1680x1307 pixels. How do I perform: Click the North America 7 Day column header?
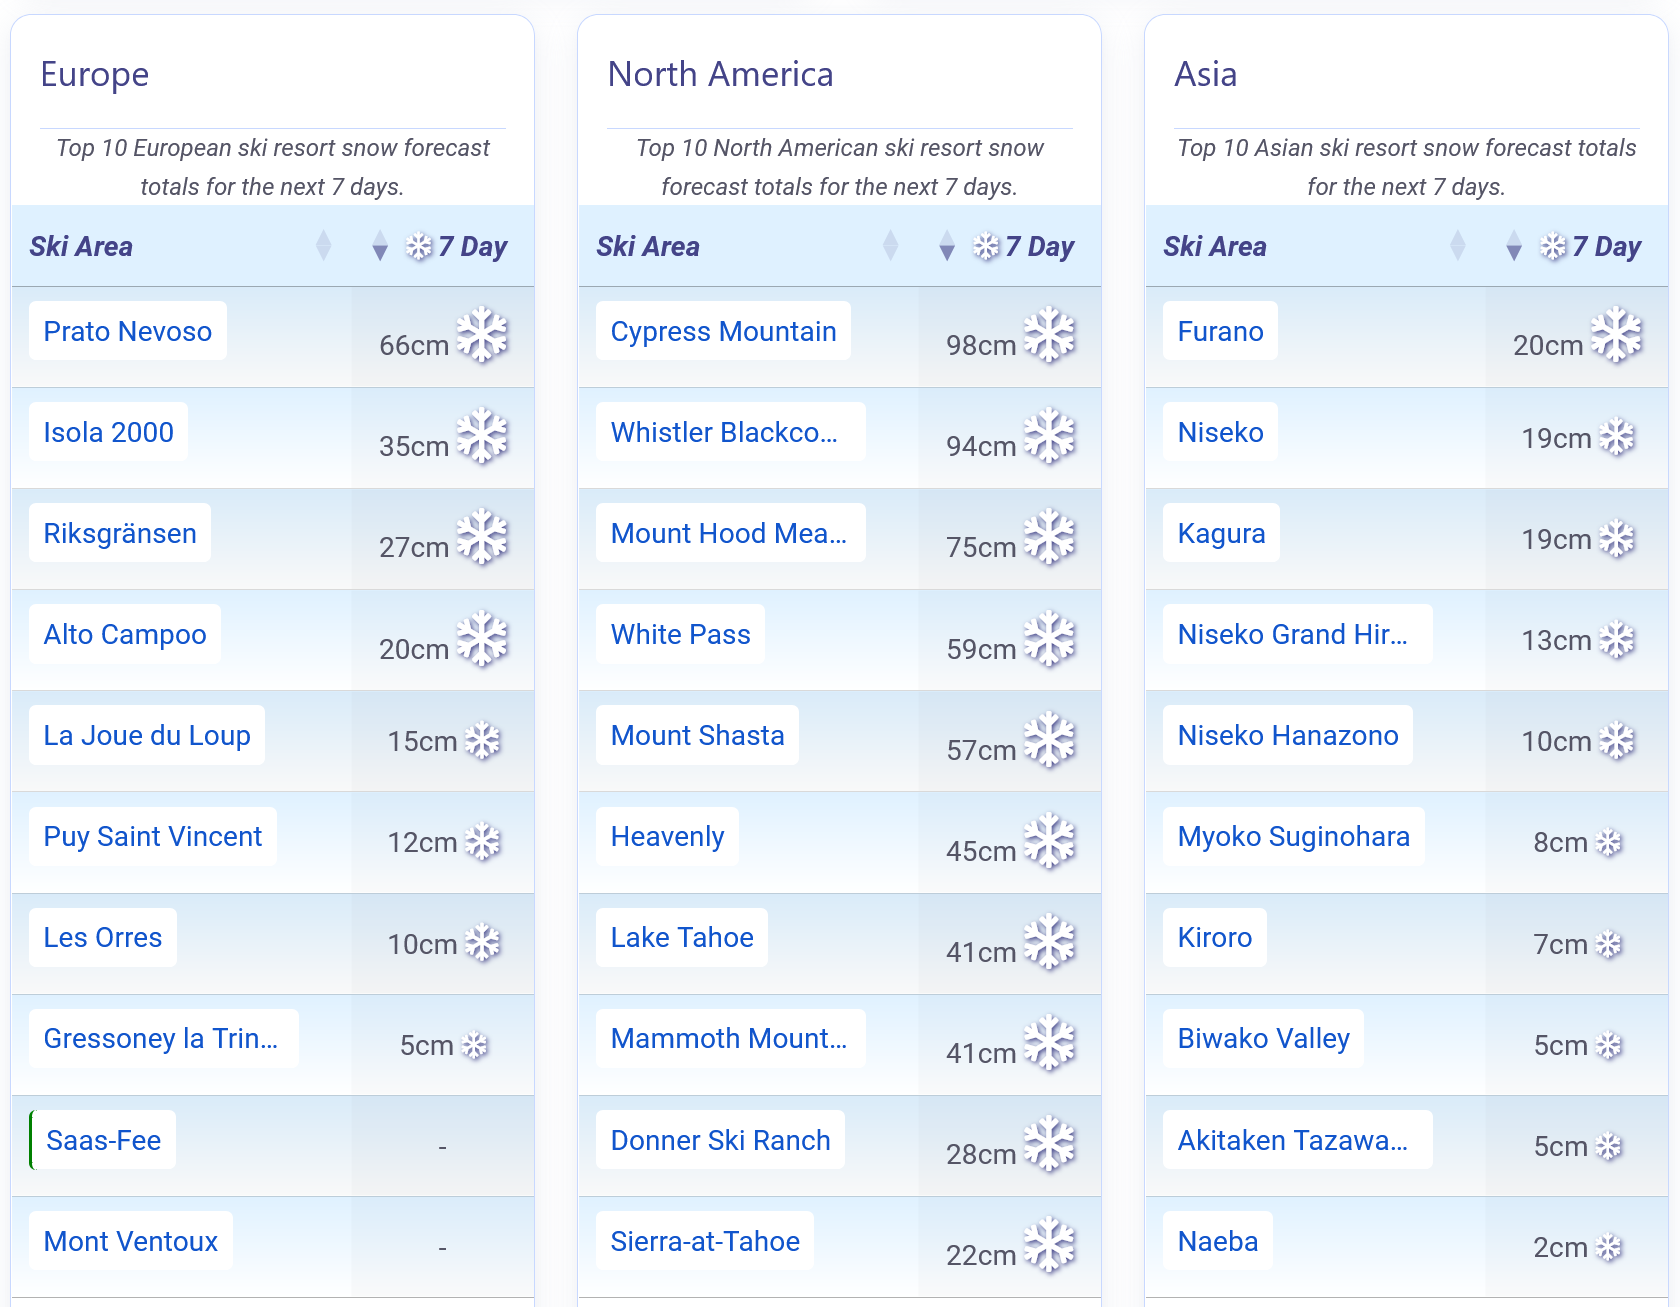pos(1039,246)
